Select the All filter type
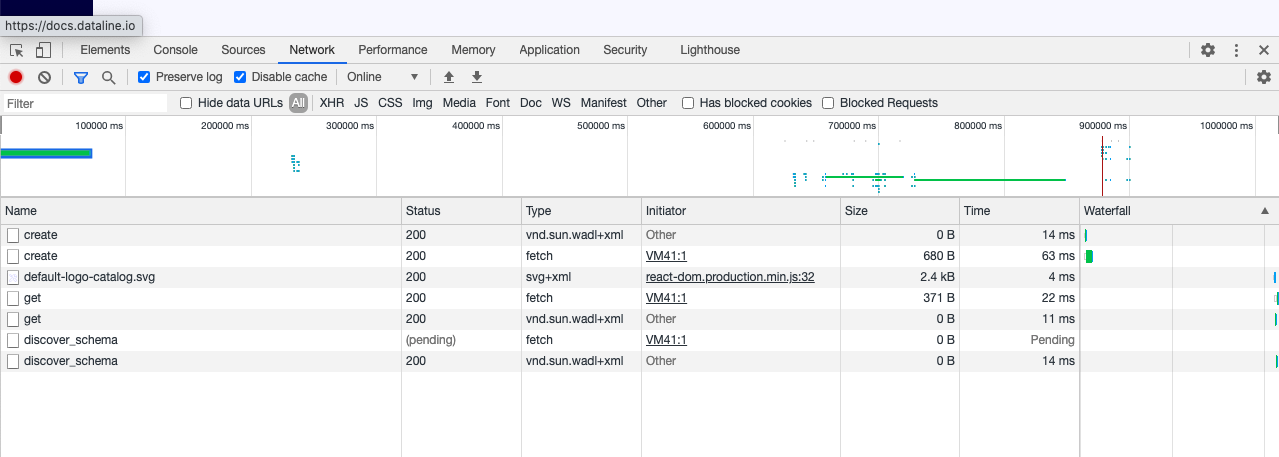 coord(298,103)
